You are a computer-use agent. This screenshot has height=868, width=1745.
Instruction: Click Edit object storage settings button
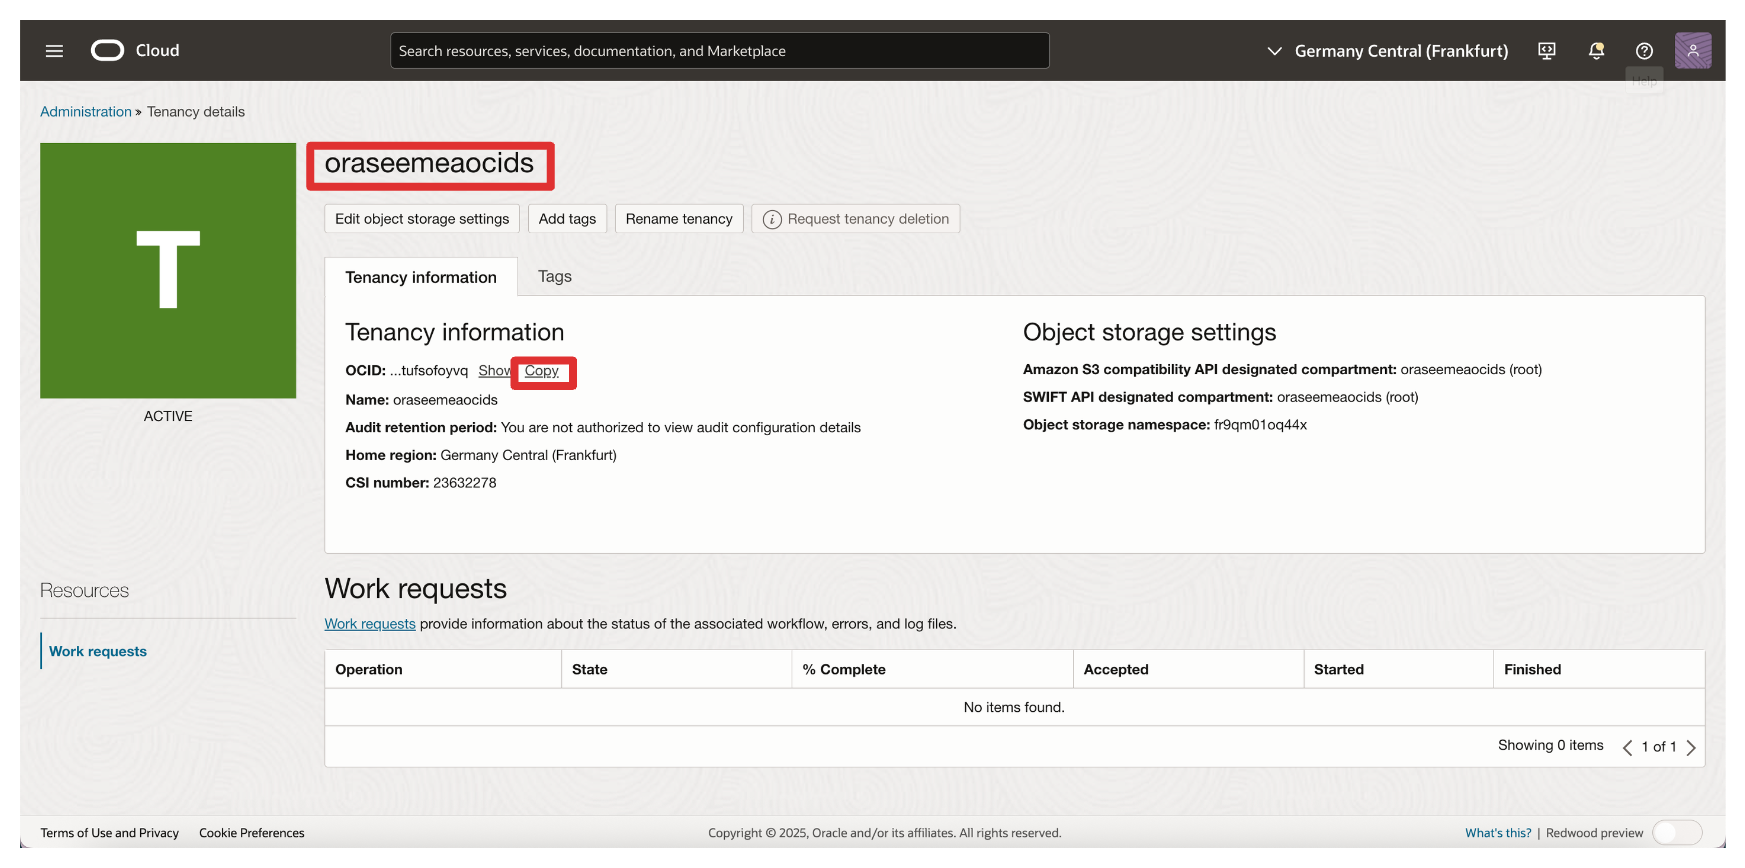pyautogui.click(x=422, y=219)
